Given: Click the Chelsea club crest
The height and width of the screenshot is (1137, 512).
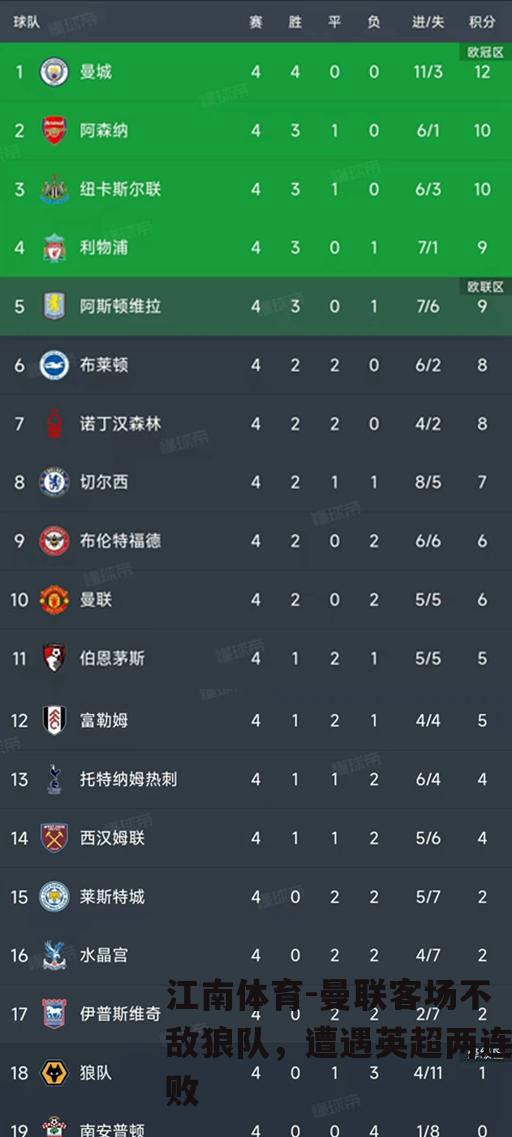Looking at the screenshot, I should click(x=54, y=482).
